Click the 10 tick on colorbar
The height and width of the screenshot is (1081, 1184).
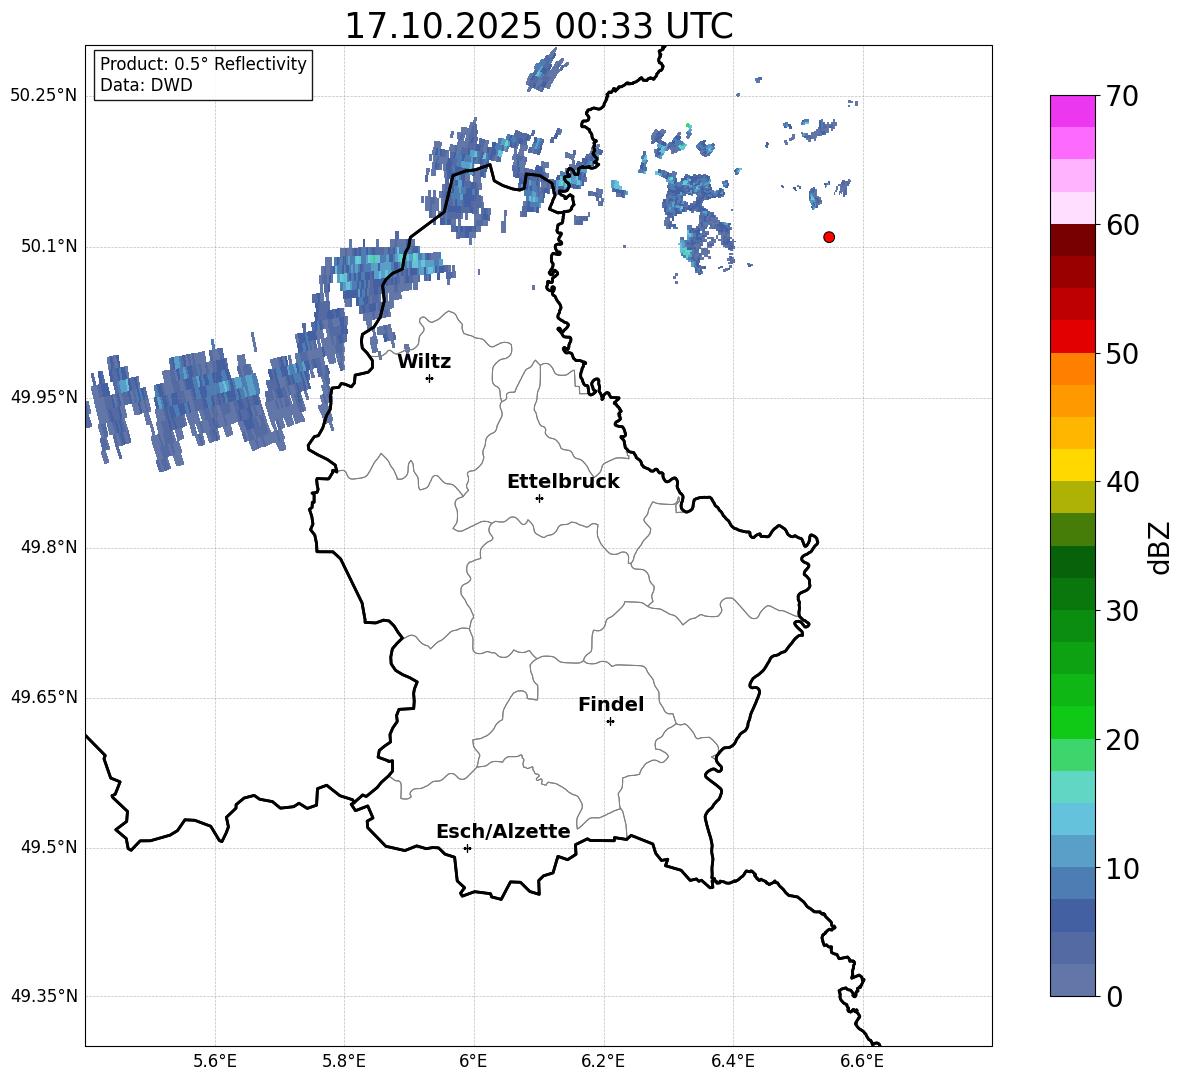pyautogui.click(x=1122, y=869)
